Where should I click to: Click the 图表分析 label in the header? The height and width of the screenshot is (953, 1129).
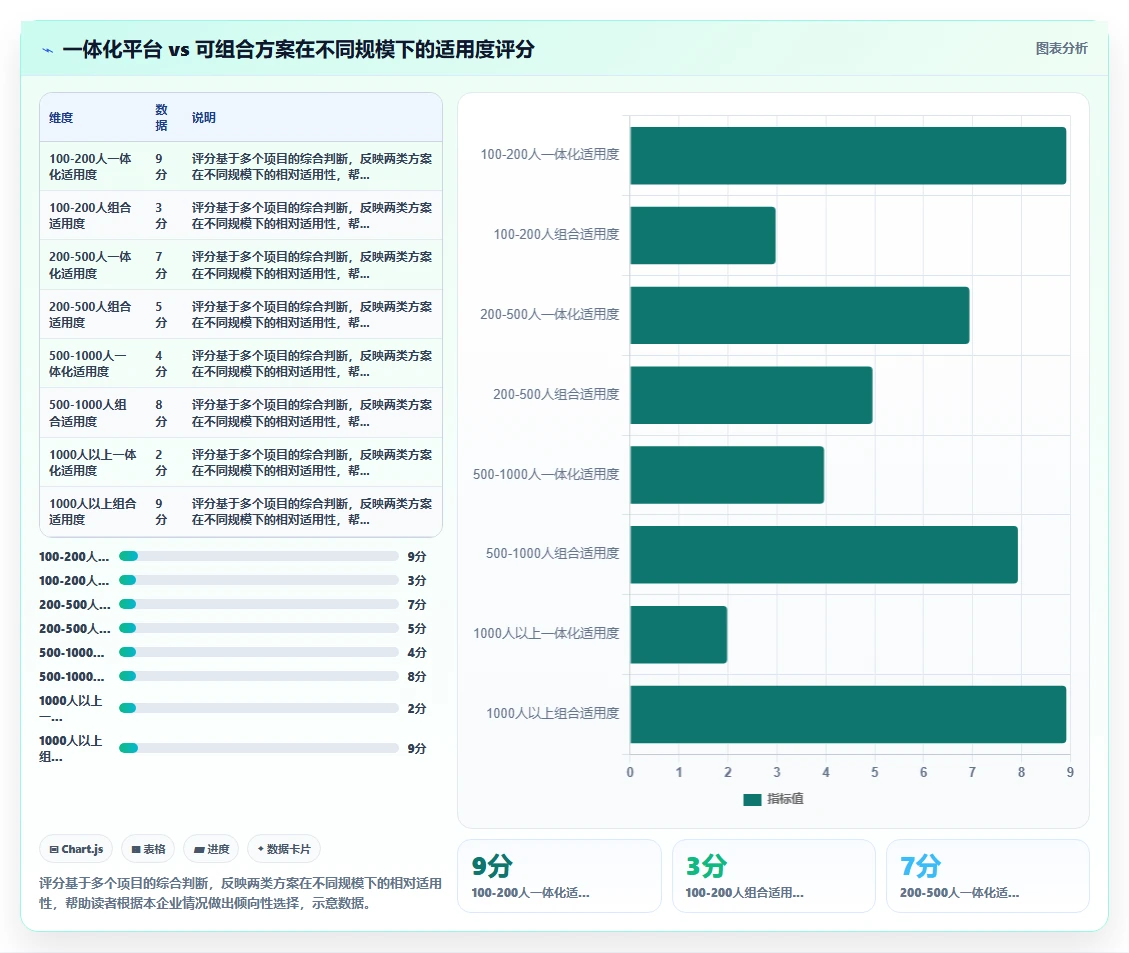(x=1061, y=48)
